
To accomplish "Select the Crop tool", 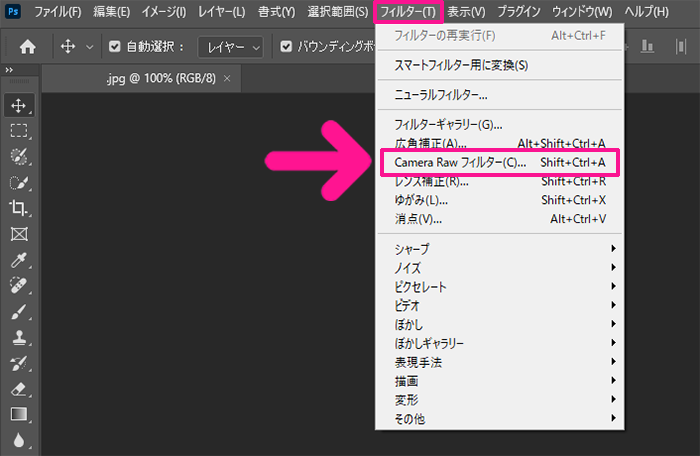I will [x=18, y=208].
